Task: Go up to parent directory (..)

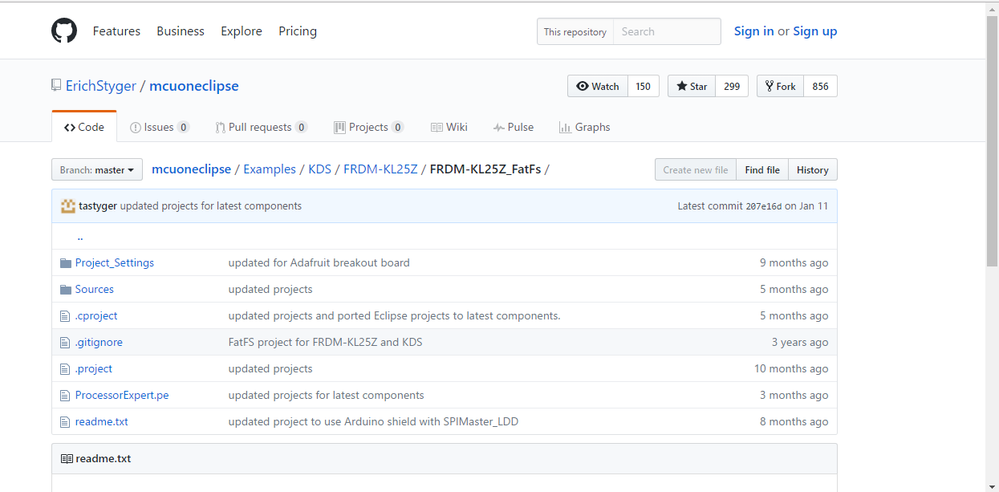Action: [80, 237]
